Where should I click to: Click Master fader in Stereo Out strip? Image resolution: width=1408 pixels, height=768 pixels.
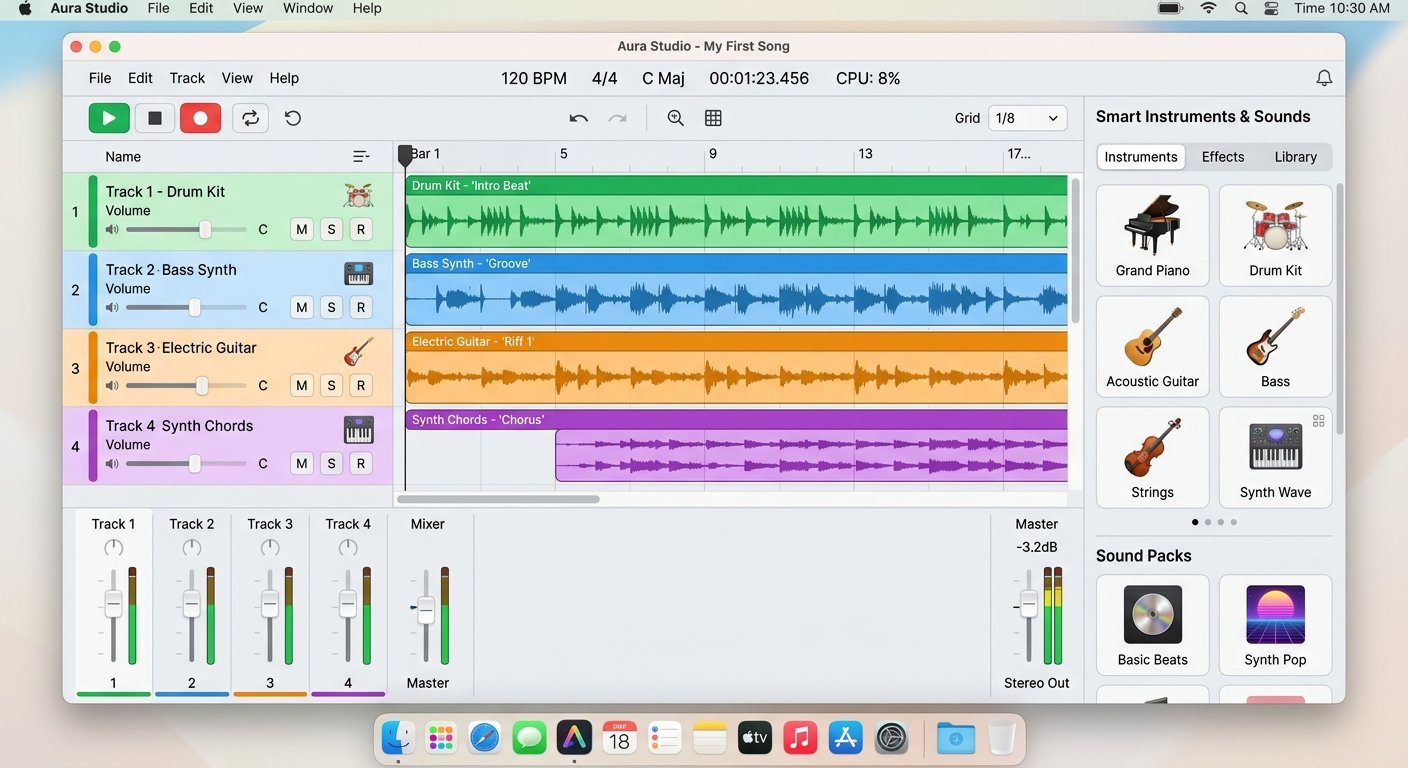click(x=1028, y=605)
